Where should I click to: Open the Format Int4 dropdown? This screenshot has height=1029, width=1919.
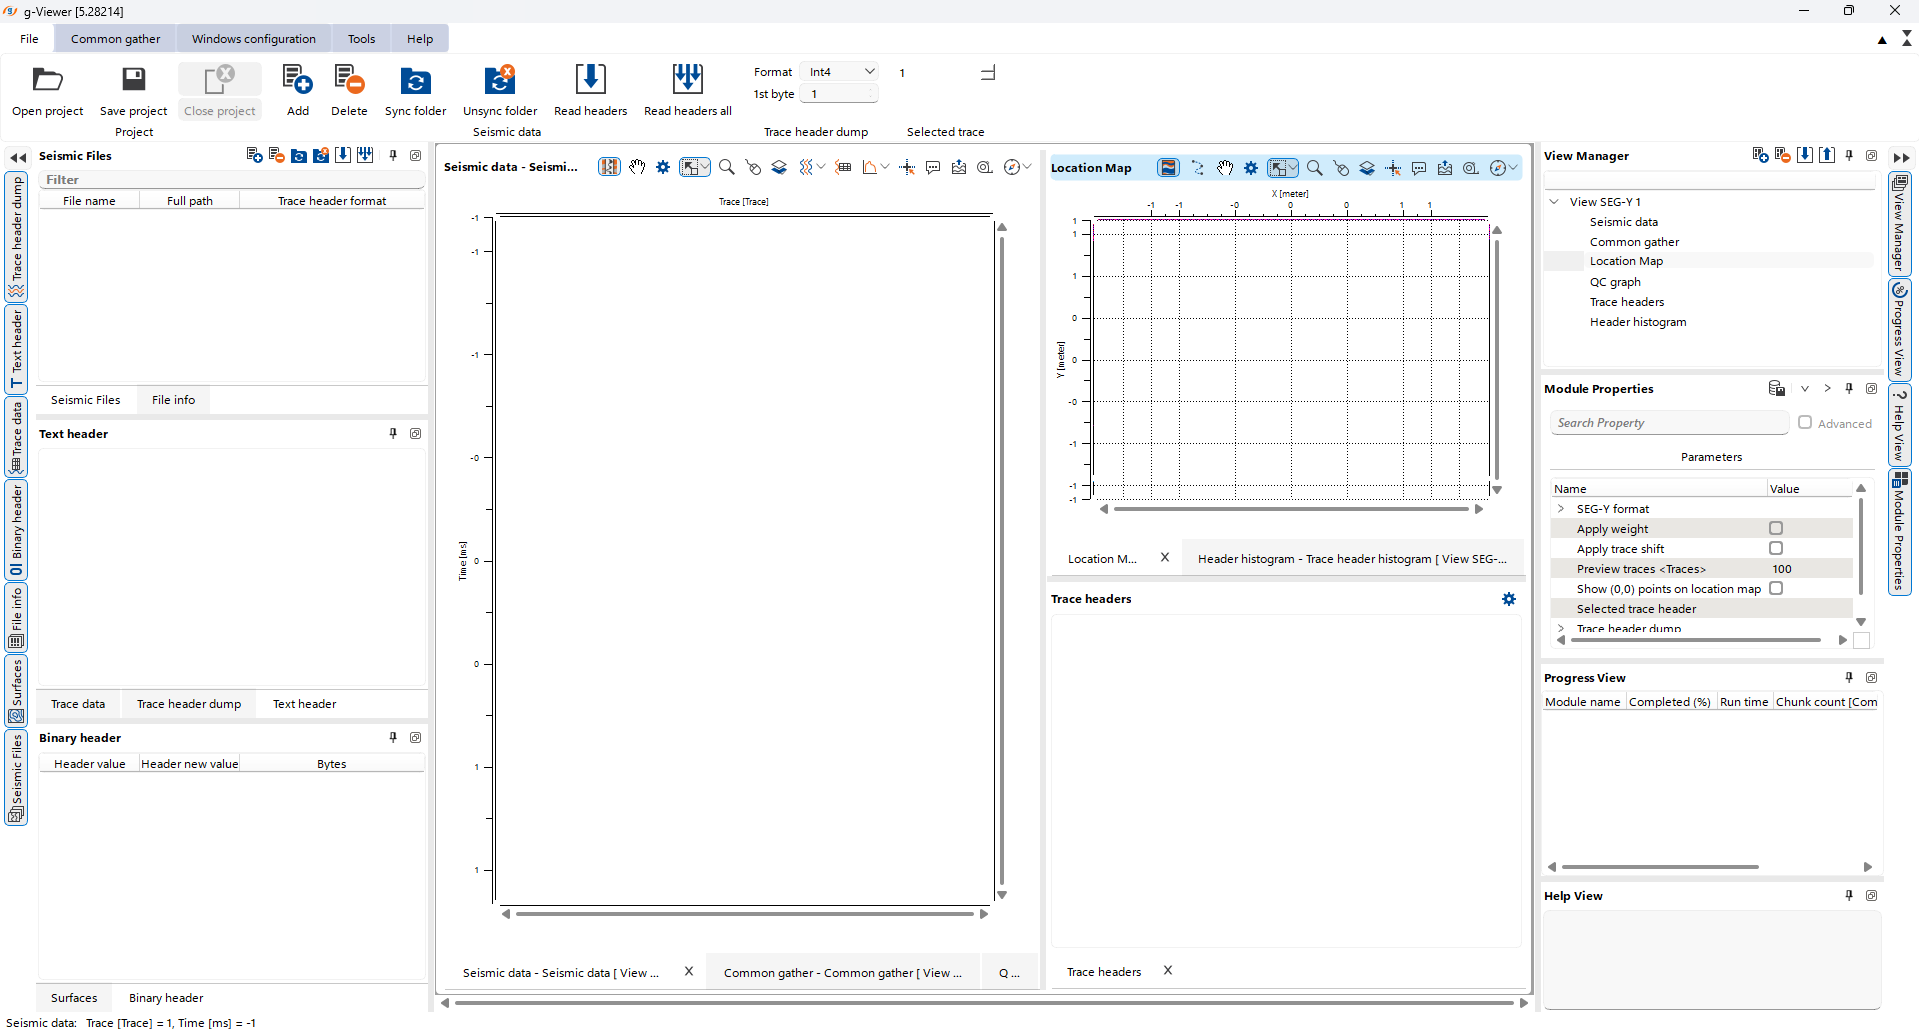click(840, 72)
